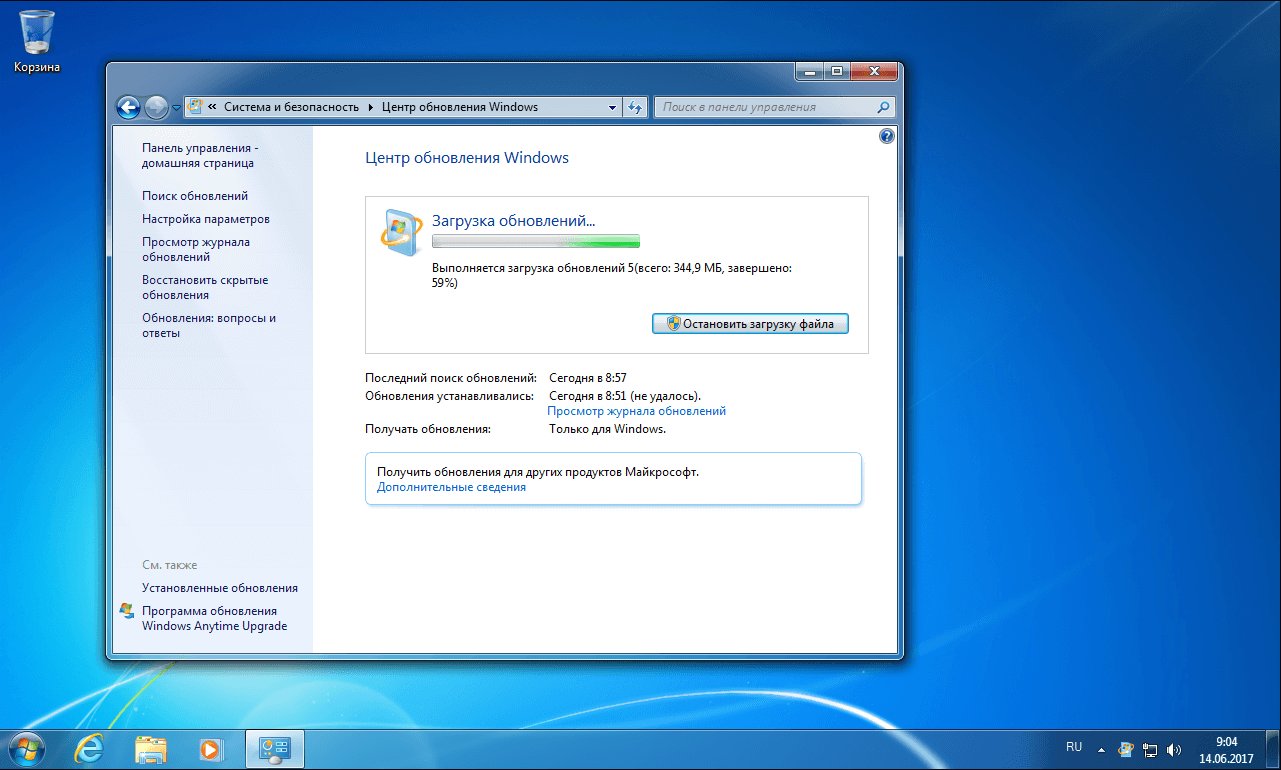Viewport: 1281px width, 770px height.
Task: Open Windows Explorer folder taskbar icon
Action: (151, 748)
